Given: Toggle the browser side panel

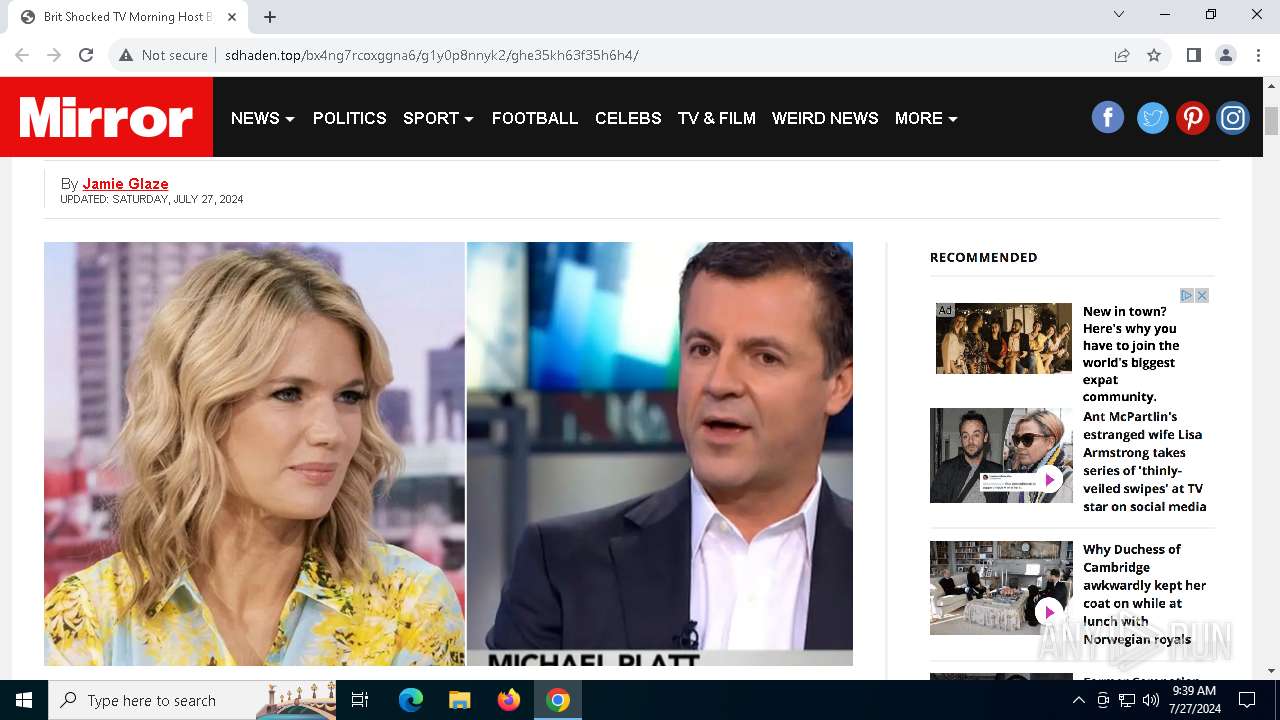Looking at the screenshot, I should click(1193, 55).
